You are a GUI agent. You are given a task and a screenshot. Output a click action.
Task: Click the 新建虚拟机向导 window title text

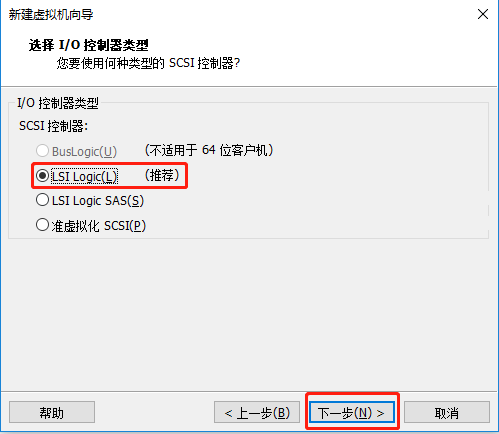coord(51,15)
